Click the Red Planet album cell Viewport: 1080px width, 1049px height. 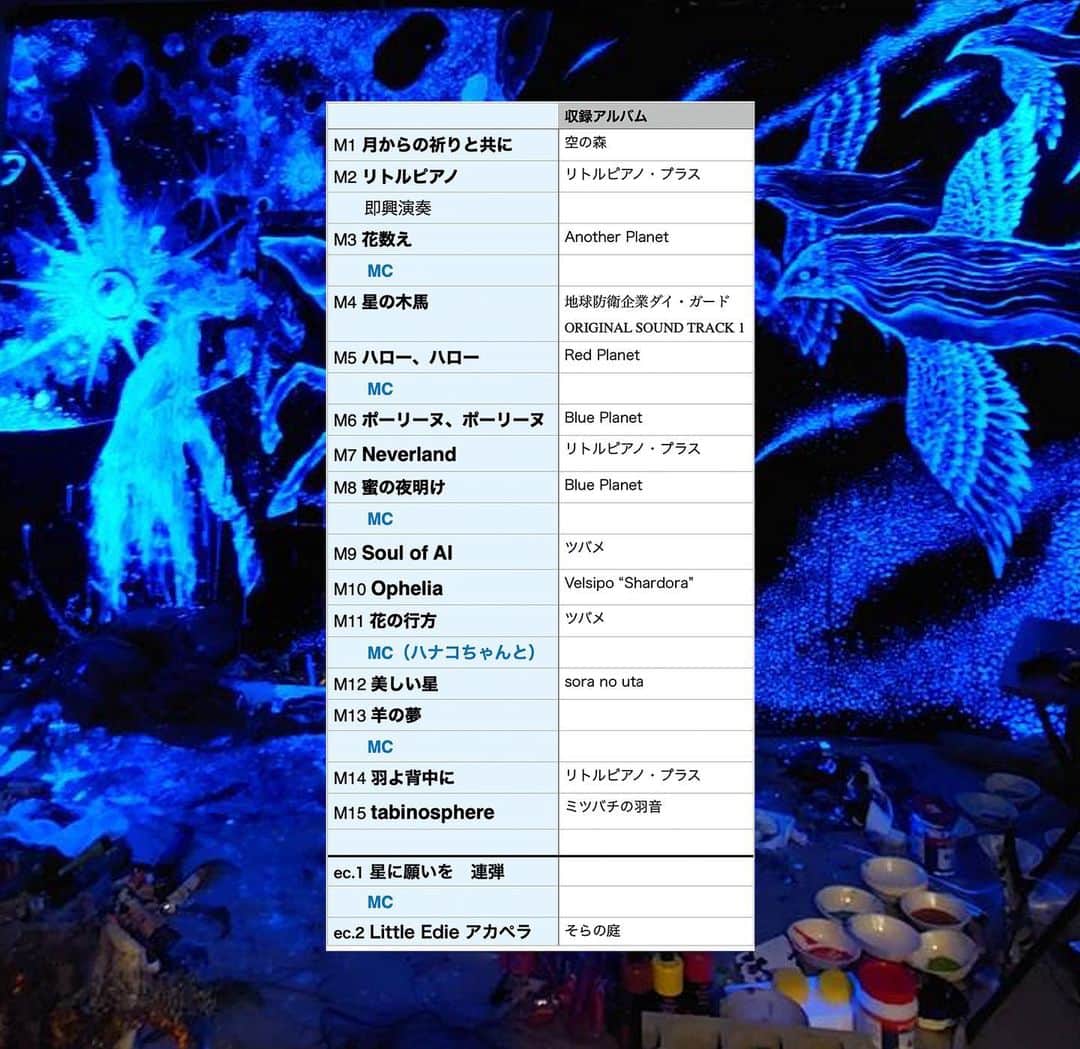point(656,357)
